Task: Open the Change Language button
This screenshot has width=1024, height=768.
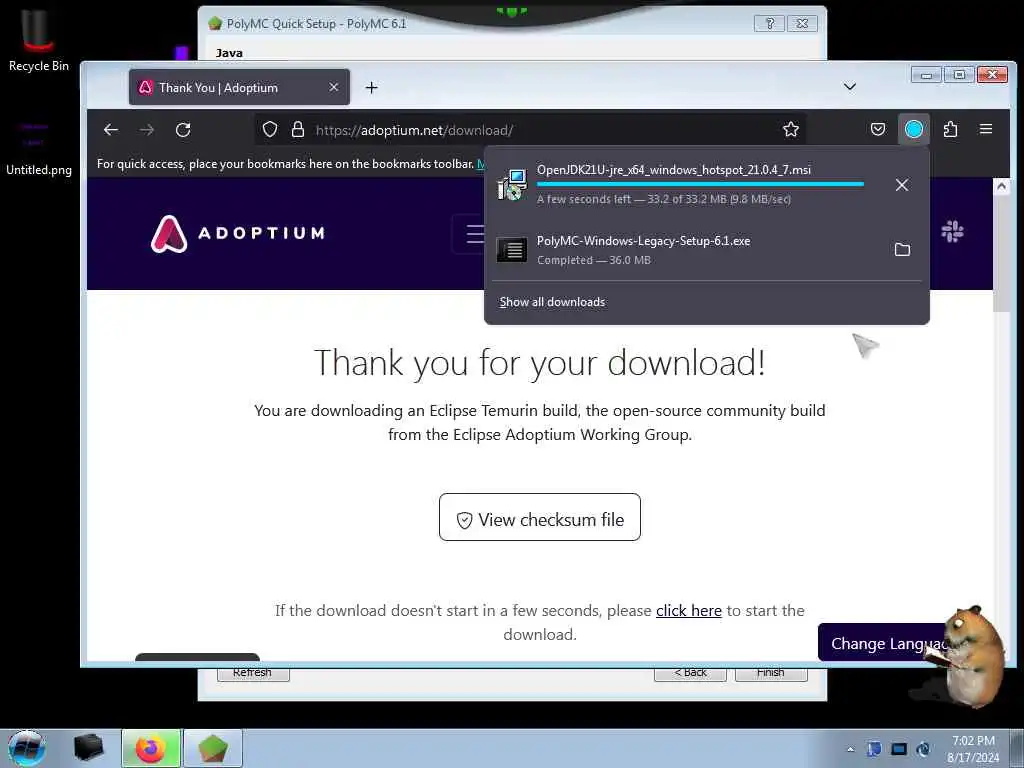Action: [x=882, y=643]
